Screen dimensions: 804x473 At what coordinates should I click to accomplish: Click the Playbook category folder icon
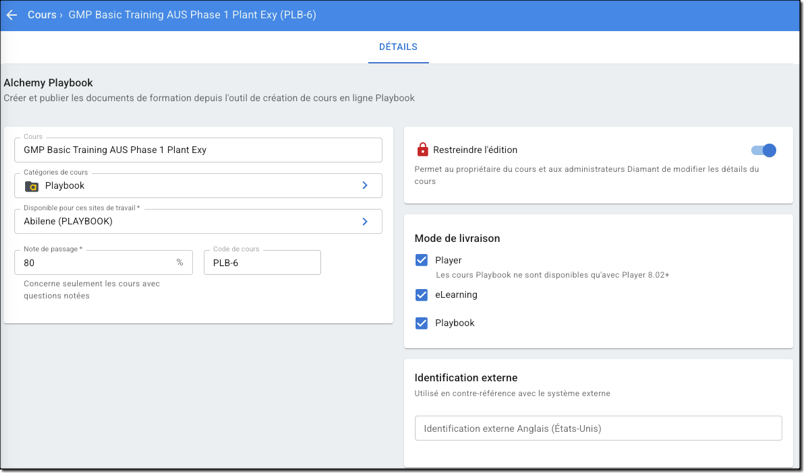31,186
